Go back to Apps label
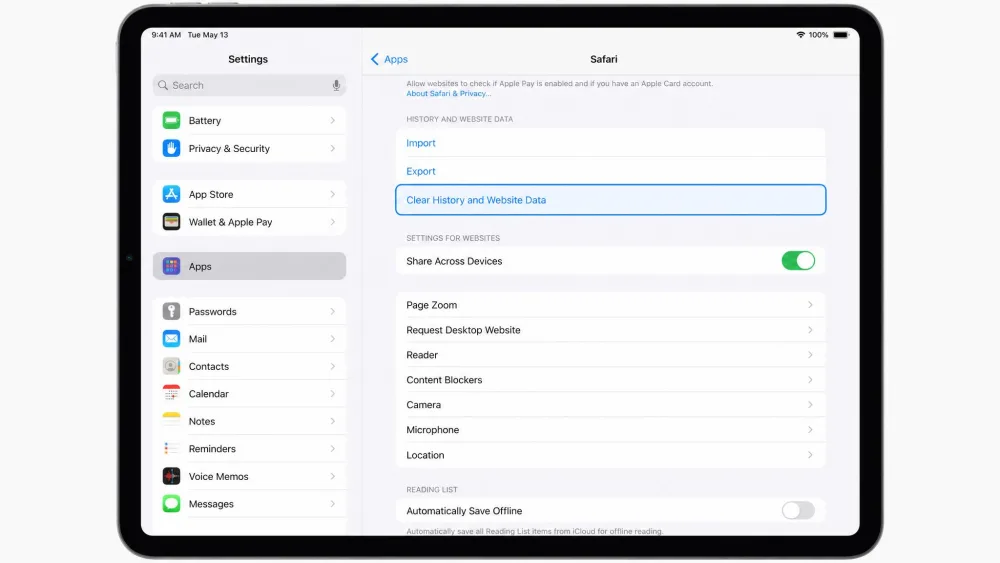Screen dimensions: 1000x563 point(395,59)
